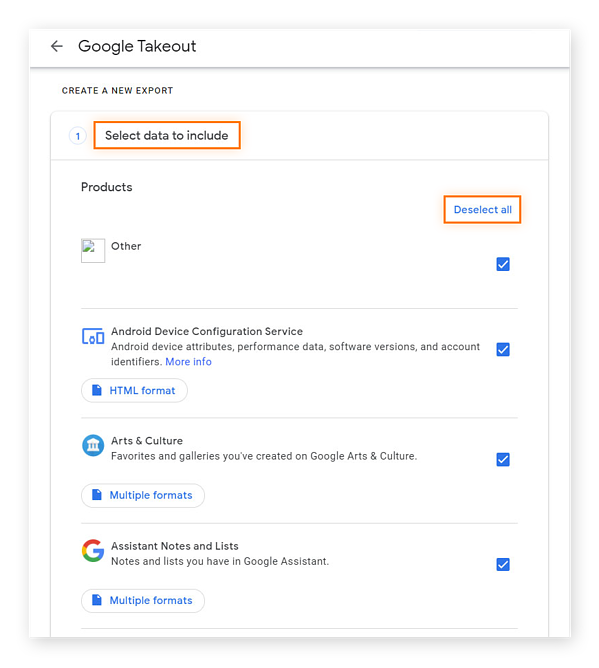This screenshot has height=668, width=599.
Task: Click the Android Device Configuration Service icon
Action: (x=93, y=337)
